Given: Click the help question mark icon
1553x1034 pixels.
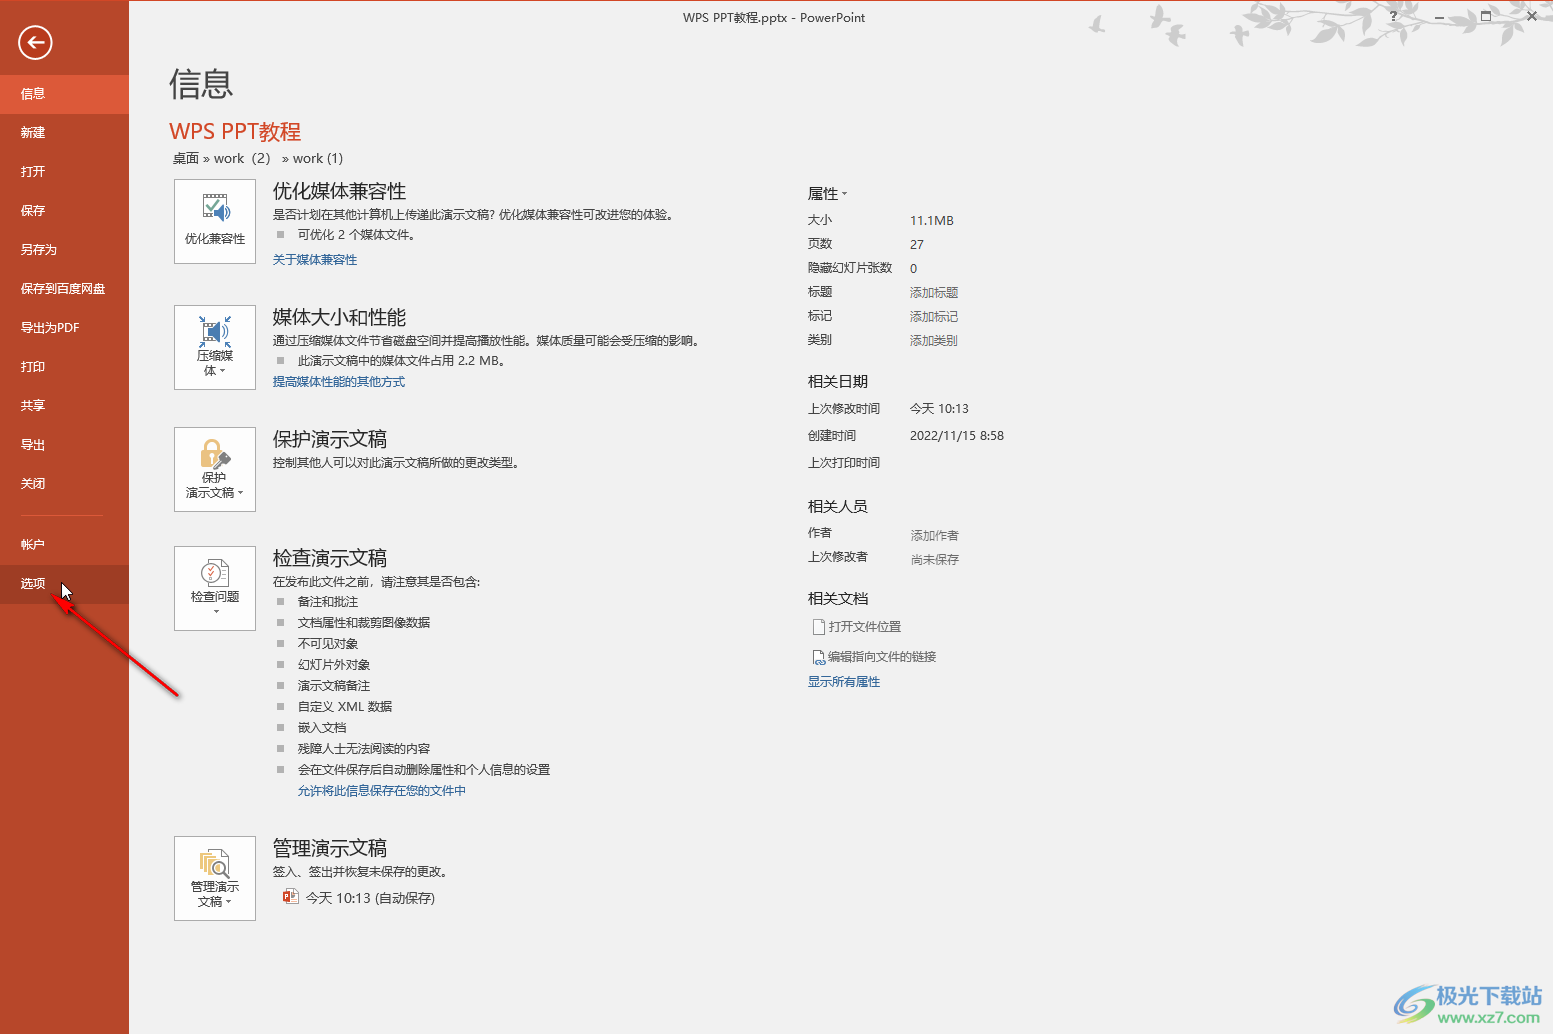Looking at the screenshot, I should (x=1393, y=16).
